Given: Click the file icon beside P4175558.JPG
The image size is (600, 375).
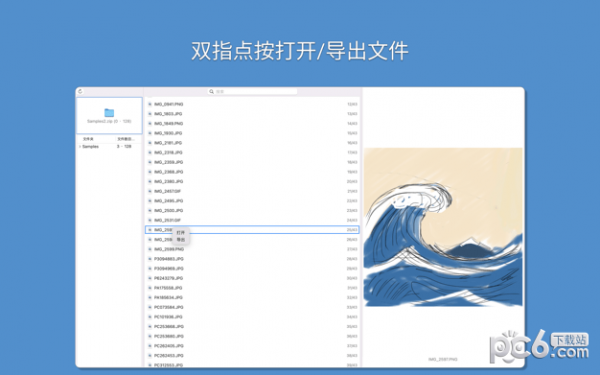Looking at the screenshot, I should (x=150, y=288).
